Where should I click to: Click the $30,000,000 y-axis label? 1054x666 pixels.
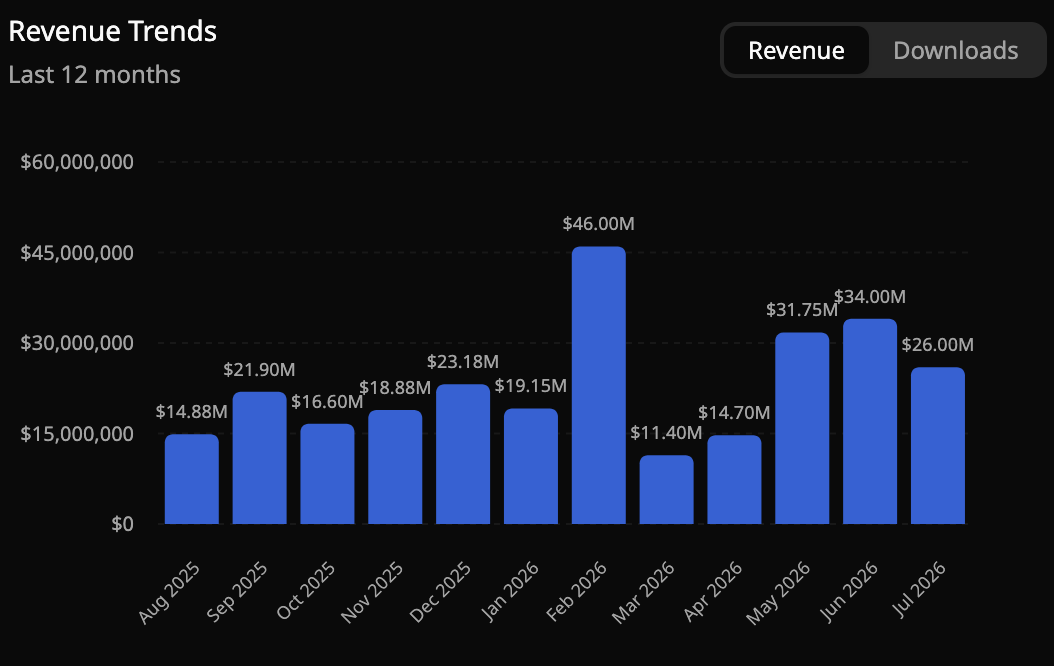77,343
